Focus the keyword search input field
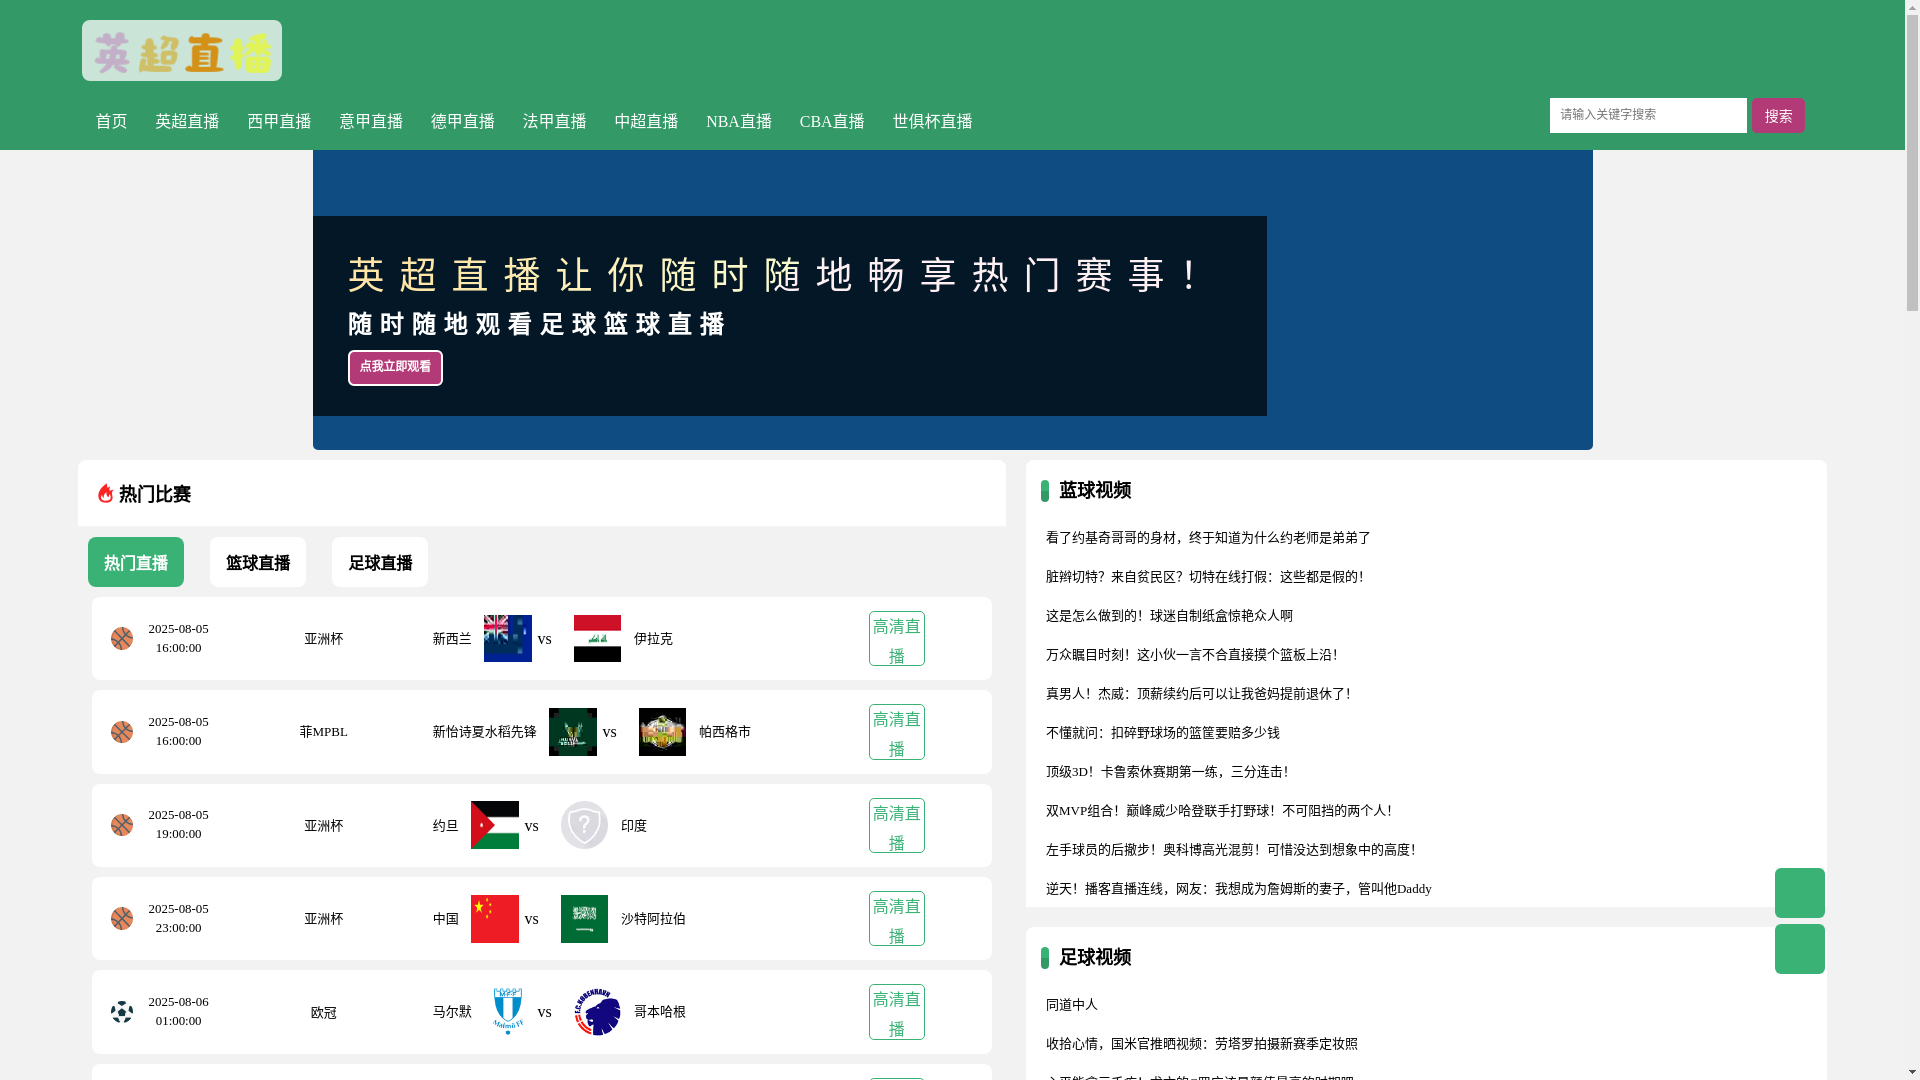The width and height of the screenshot is (1920, 1080). [1648, 115]
